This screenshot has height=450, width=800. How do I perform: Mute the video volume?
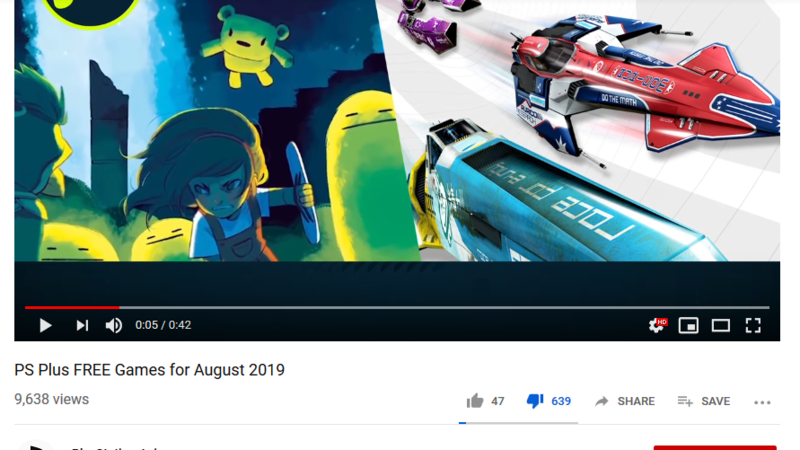point(114,326)
